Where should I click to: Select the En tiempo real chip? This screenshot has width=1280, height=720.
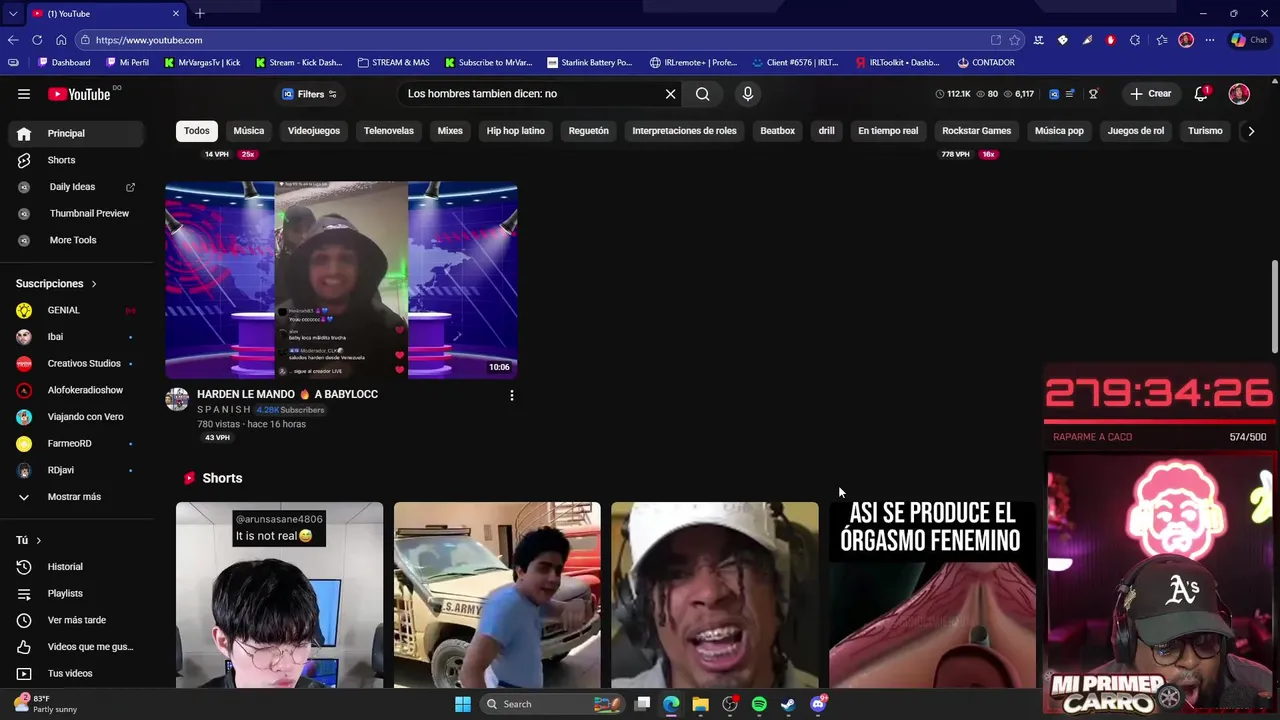(x=888, y=131)
